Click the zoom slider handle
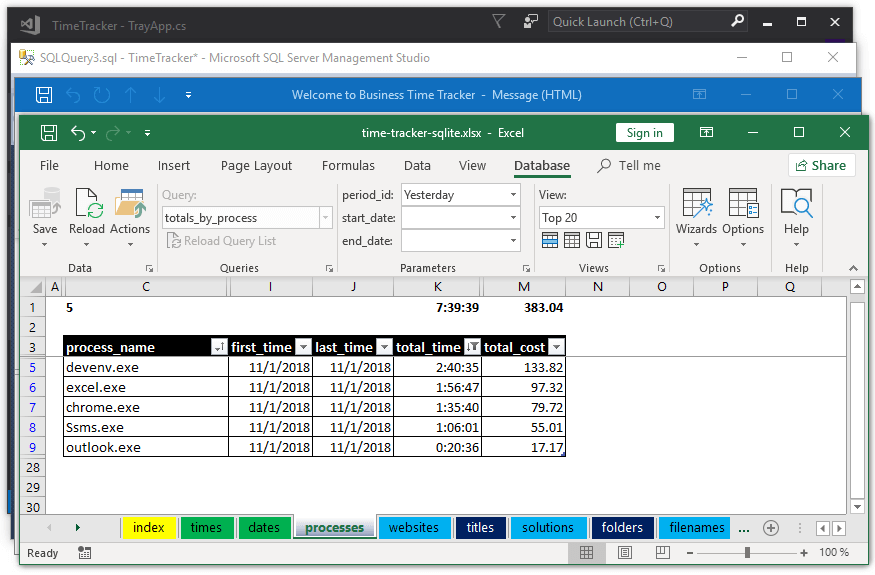Viewport: 875px width, 575px height. pyautogui.click(x=747, y=553)
